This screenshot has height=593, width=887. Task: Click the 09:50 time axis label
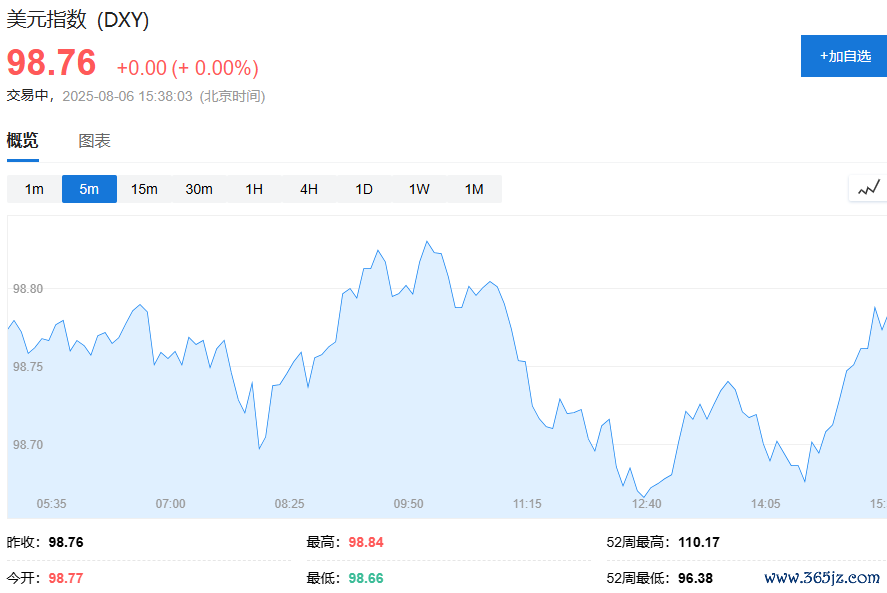pyautogui.click(x=408, y=504)
